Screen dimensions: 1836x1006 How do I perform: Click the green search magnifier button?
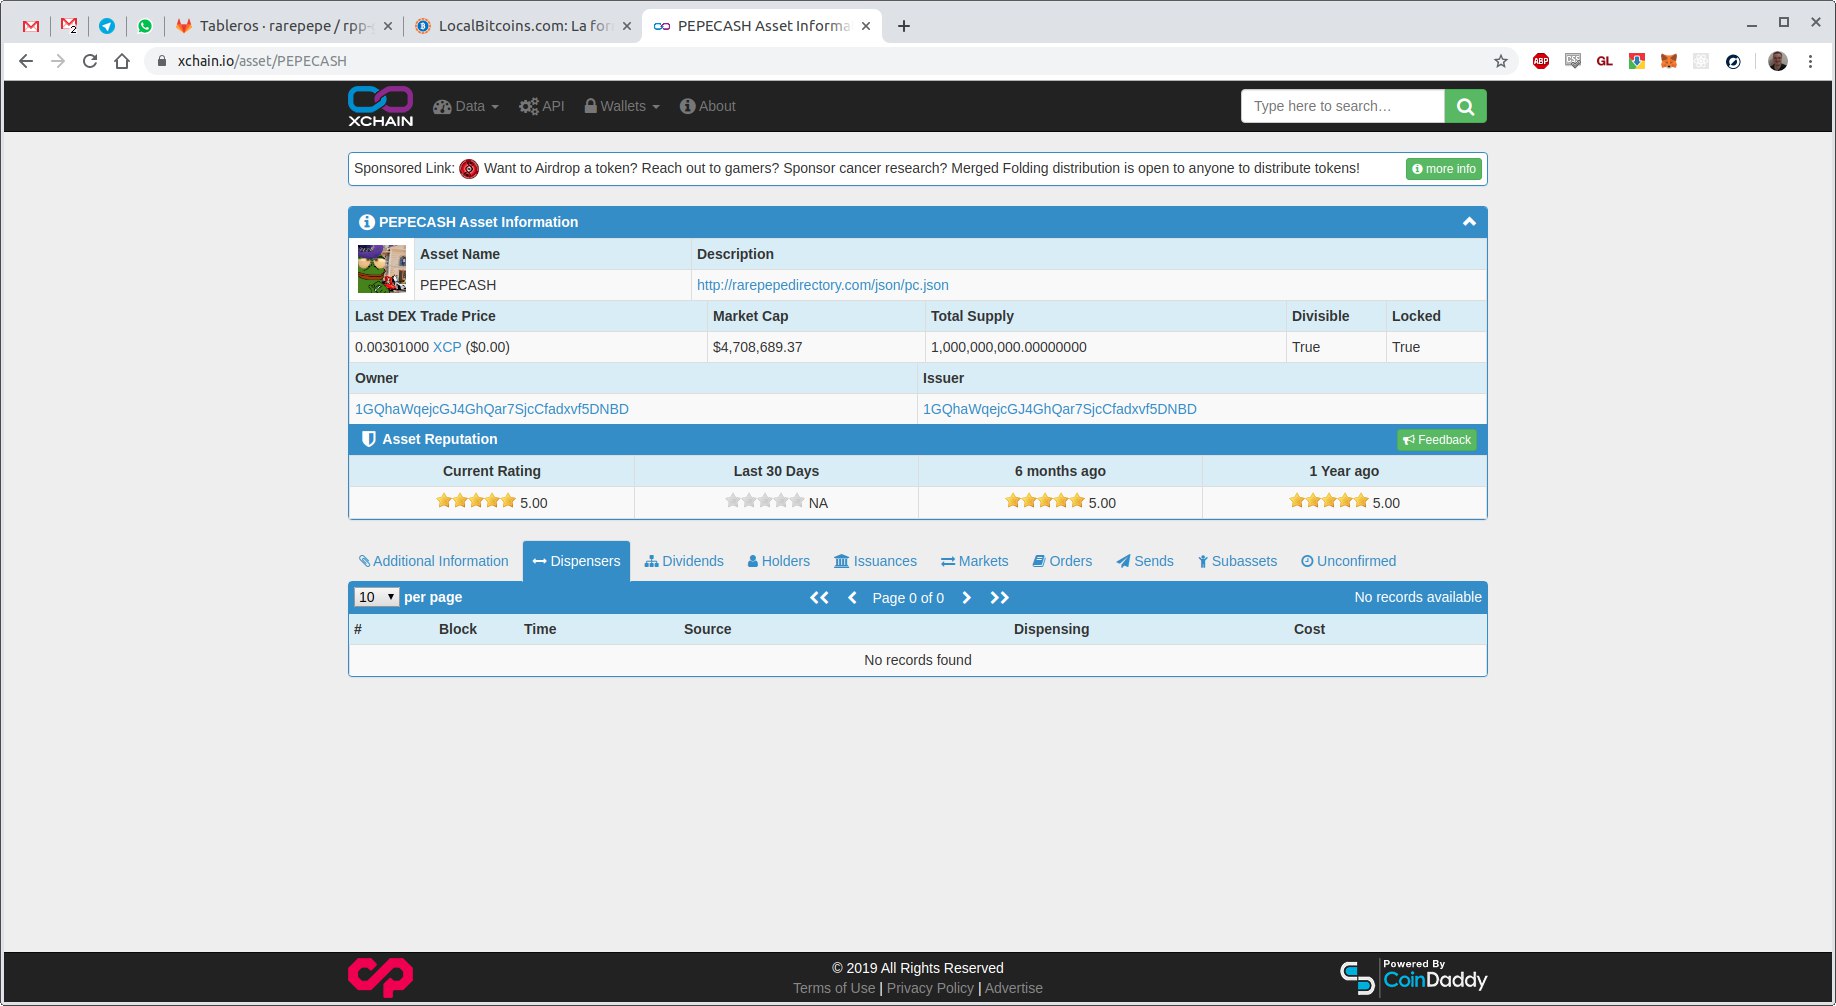[1466, 106]
